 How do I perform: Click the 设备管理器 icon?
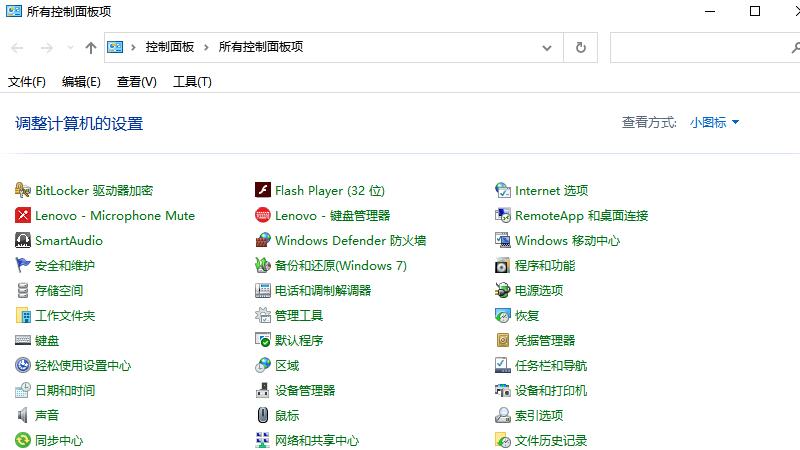[x=263, y=390]
